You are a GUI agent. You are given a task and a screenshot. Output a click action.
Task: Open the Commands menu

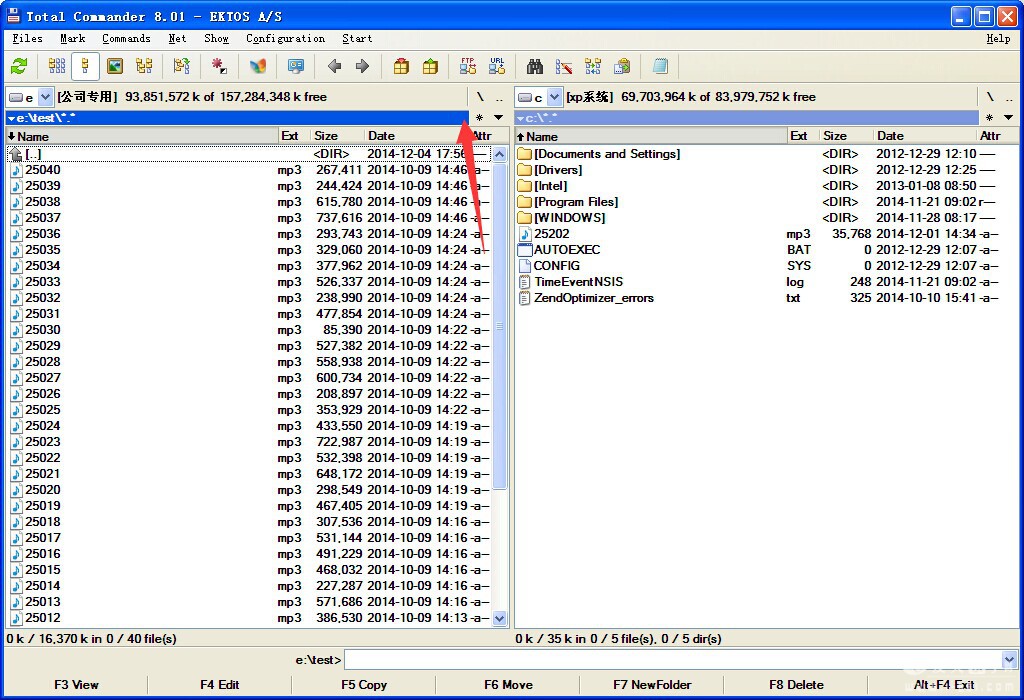(x=126, y=39)
